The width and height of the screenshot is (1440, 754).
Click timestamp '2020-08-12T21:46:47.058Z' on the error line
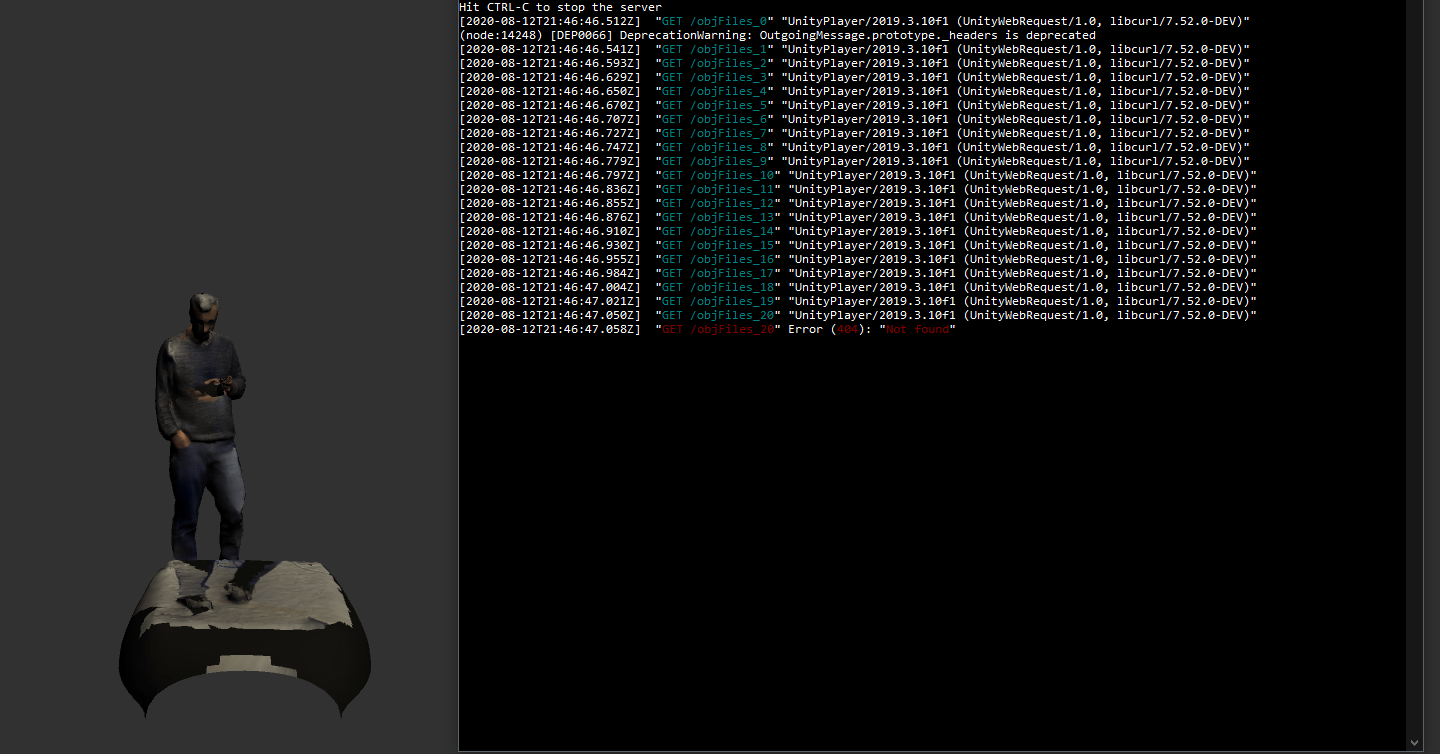tap(549, 329)
